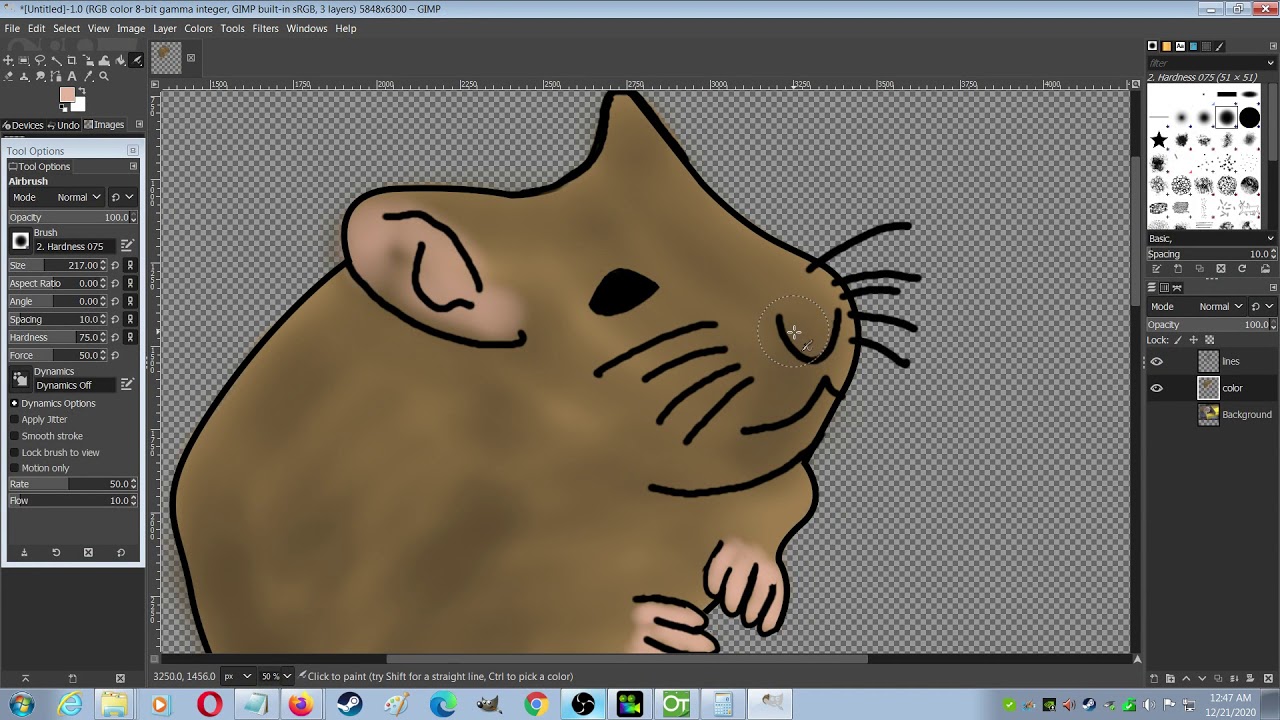Screen dimensions: 1280x720
Task: Select the Unified Transform tool
Action: pyautogui.click(x=88, y=60)
